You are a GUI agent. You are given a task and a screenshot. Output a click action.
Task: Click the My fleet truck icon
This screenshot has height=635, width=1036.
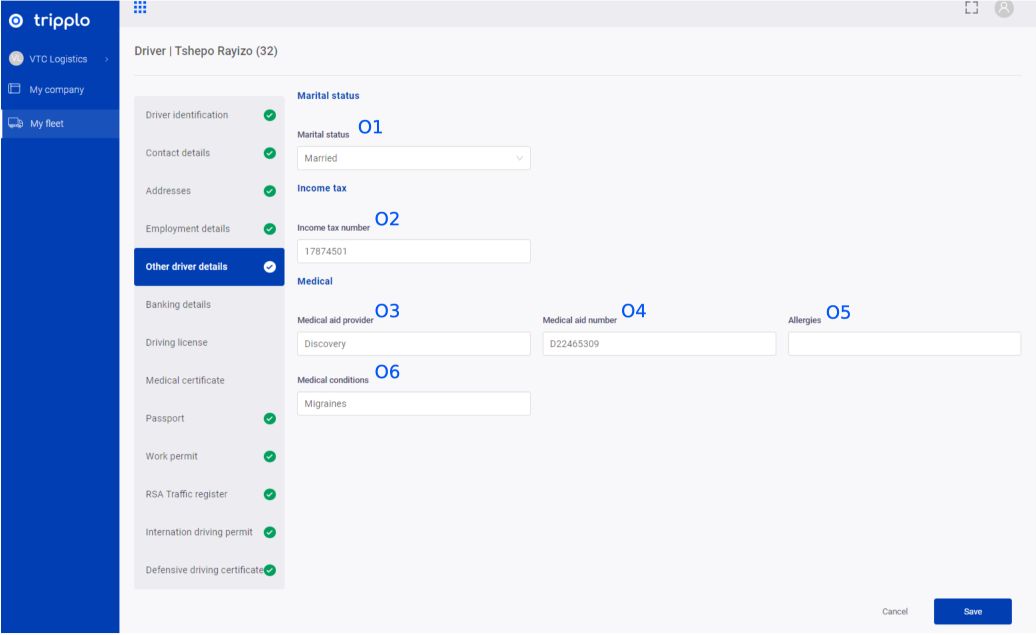tap(14, 124)
